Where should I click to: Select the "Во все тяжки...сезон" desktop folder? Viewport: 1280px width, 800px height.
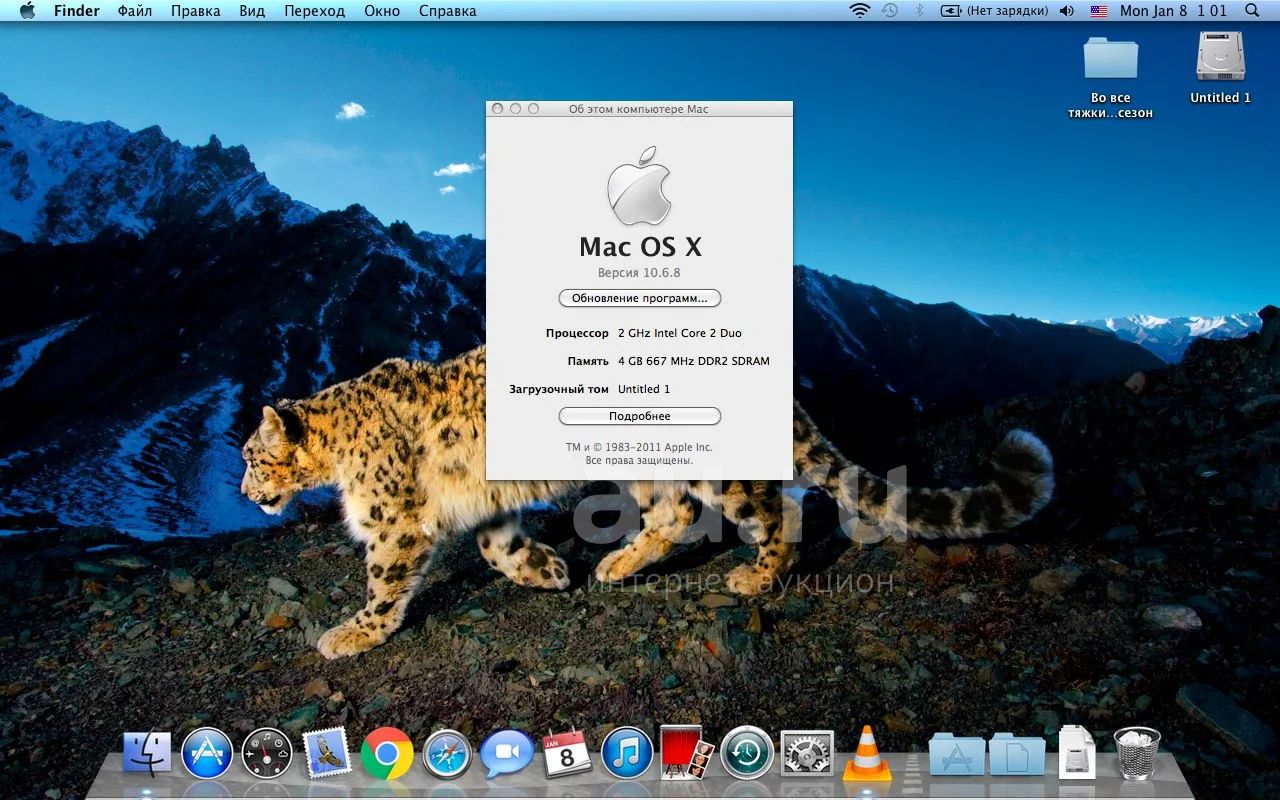click(x=1111, y=77)
